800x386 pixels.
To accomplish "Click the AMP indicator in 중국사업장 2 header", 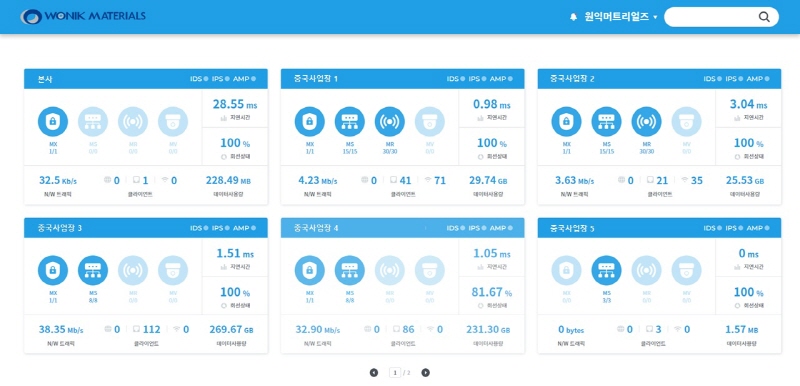I will [x=758, y=79].
